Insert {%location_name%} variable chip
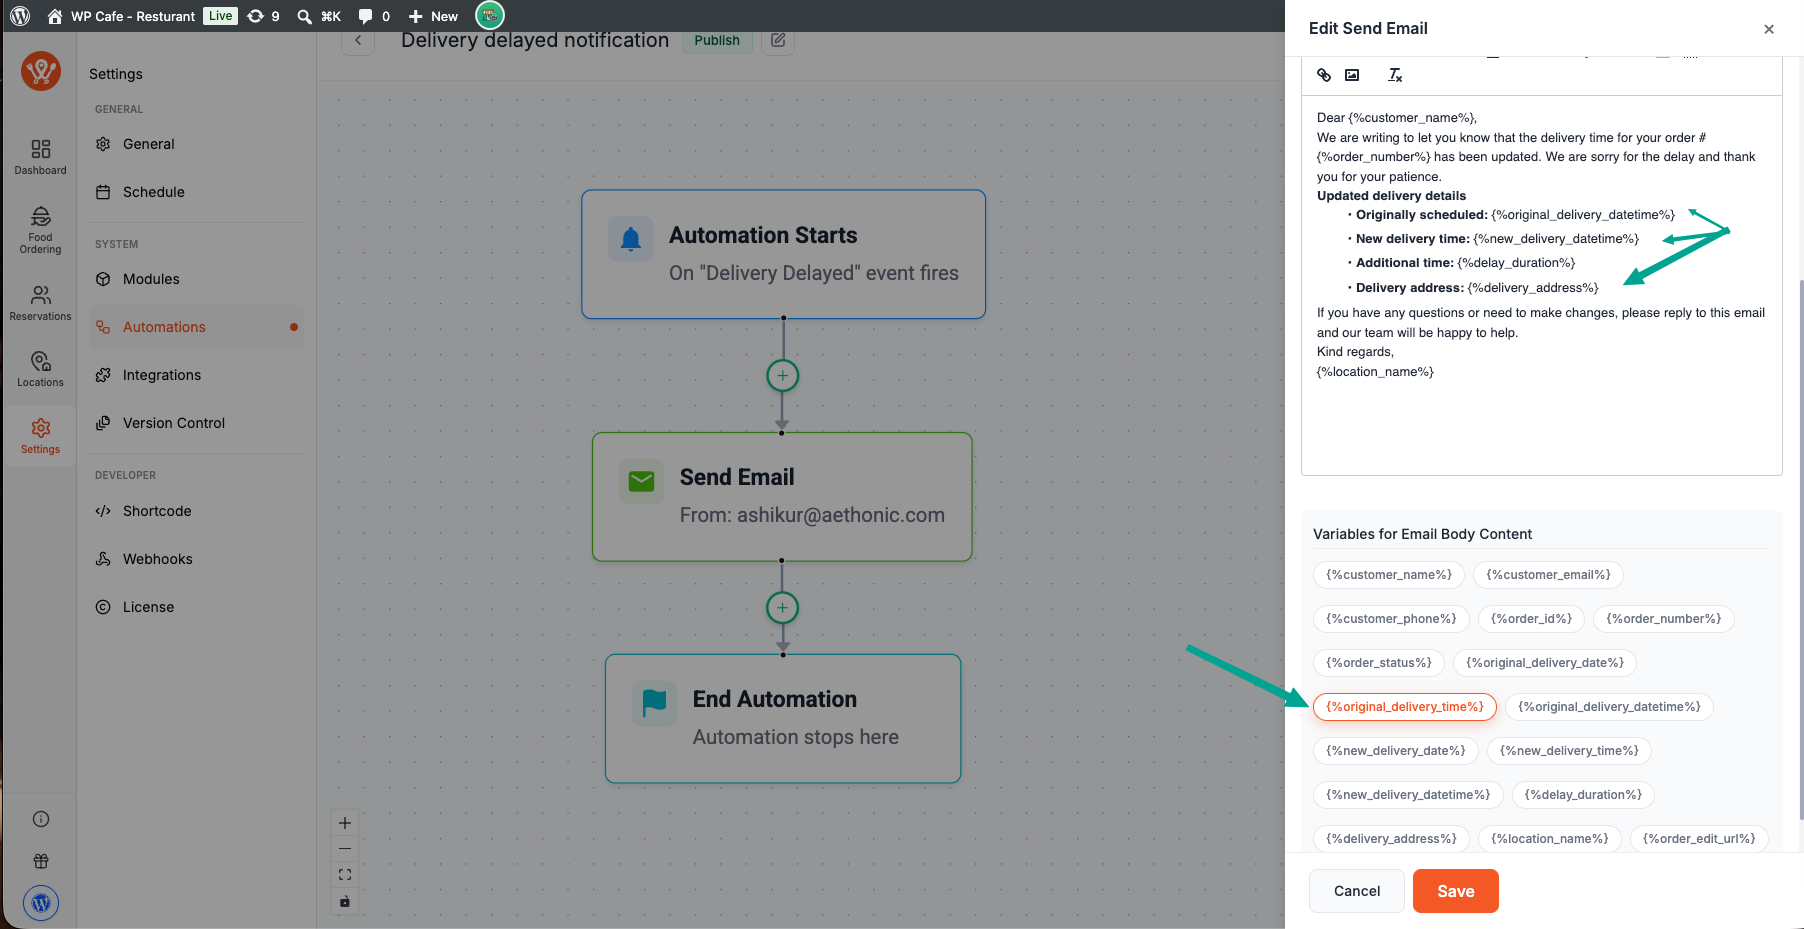The width and height of the screenshot is (1804, 929). click(1550, 839)
